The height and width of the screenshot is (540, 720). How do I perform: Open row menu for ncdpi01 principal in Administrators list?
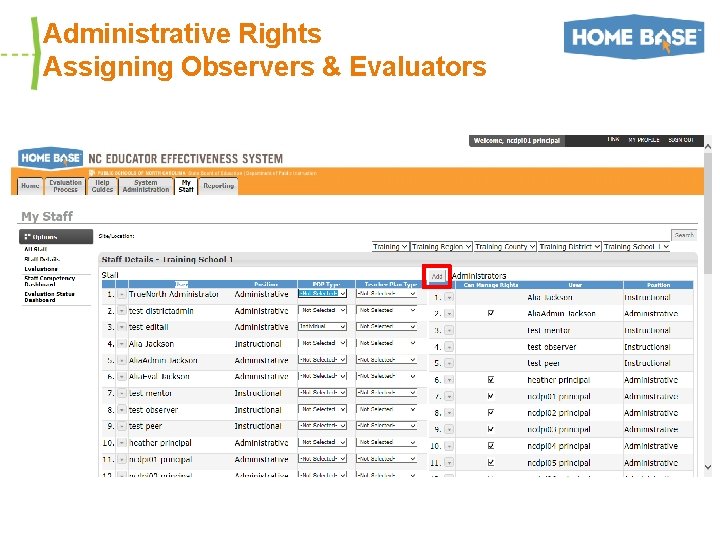click(449, 396)
